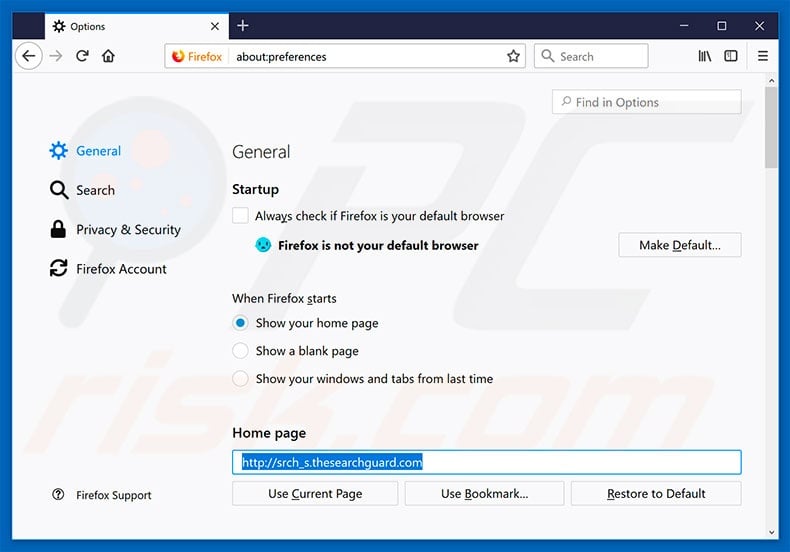Open Search settings category
The width and height of the screenshot is (790, 552).
83,190
